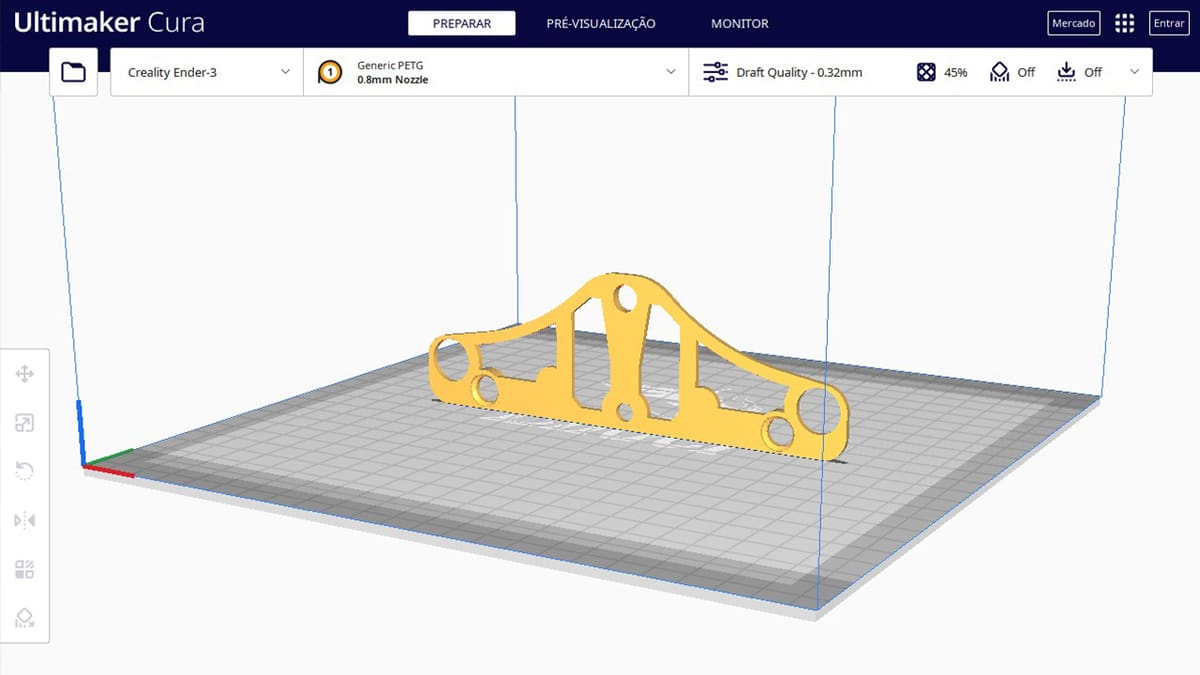Click the infill 45% indicator
The width and height of the screenshot is (1200, 675).
pyautogui.click(x=942, y=72)
